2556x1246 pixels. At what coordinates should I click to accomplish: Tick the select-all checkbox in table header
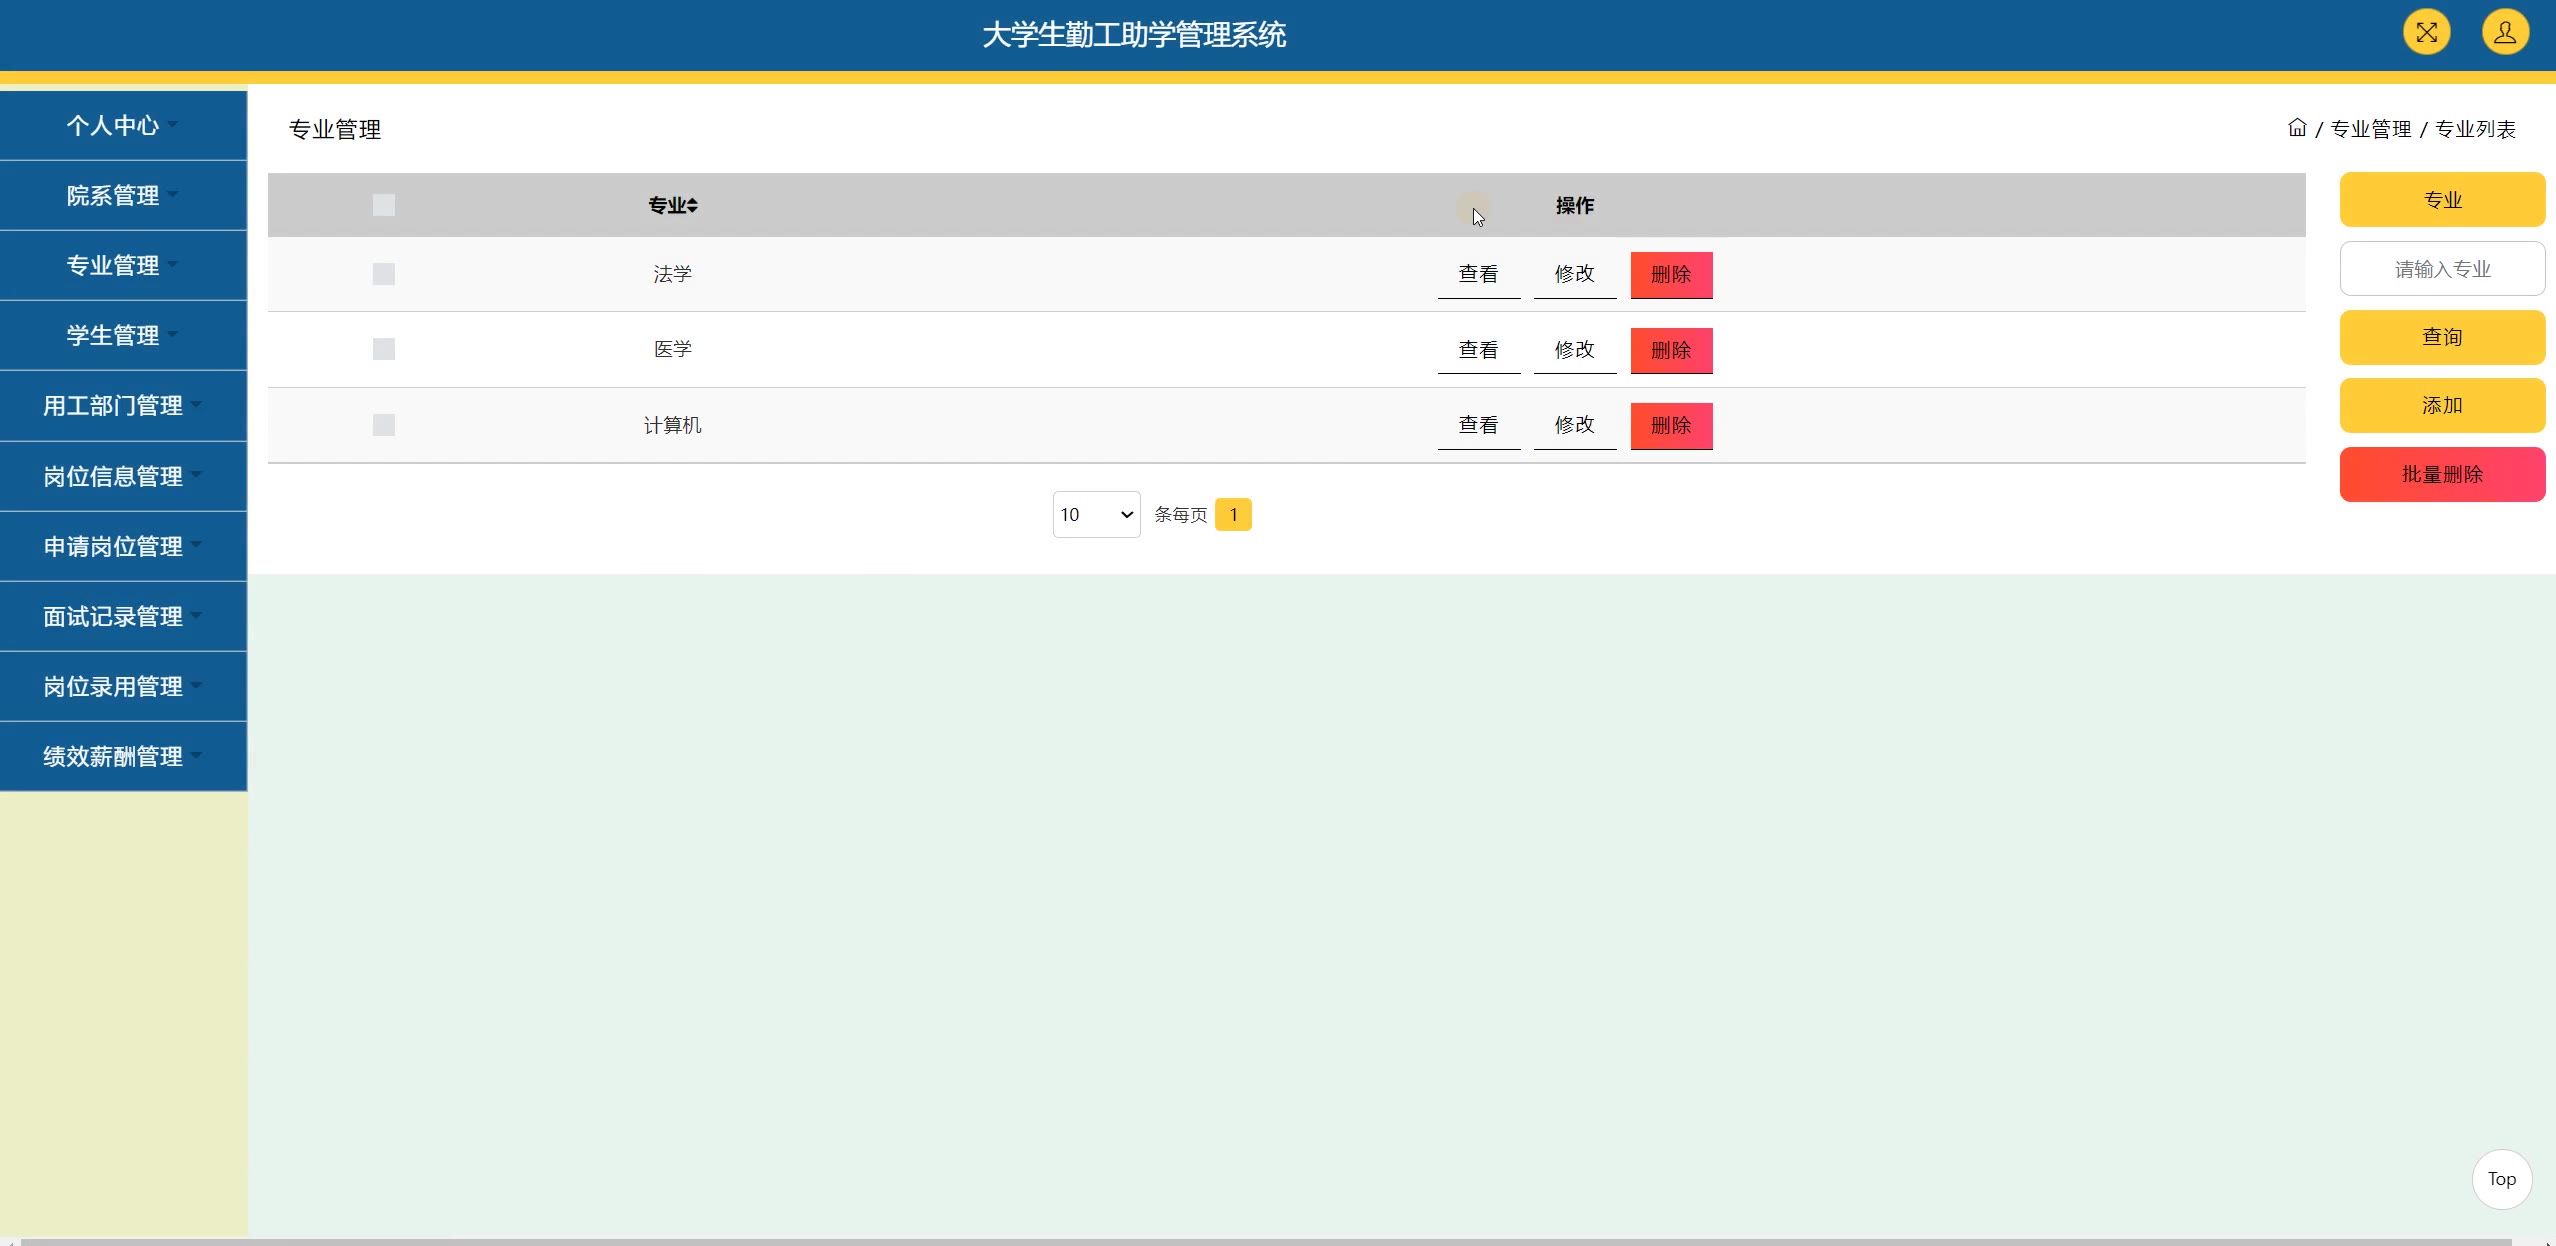tap(384, 205)
